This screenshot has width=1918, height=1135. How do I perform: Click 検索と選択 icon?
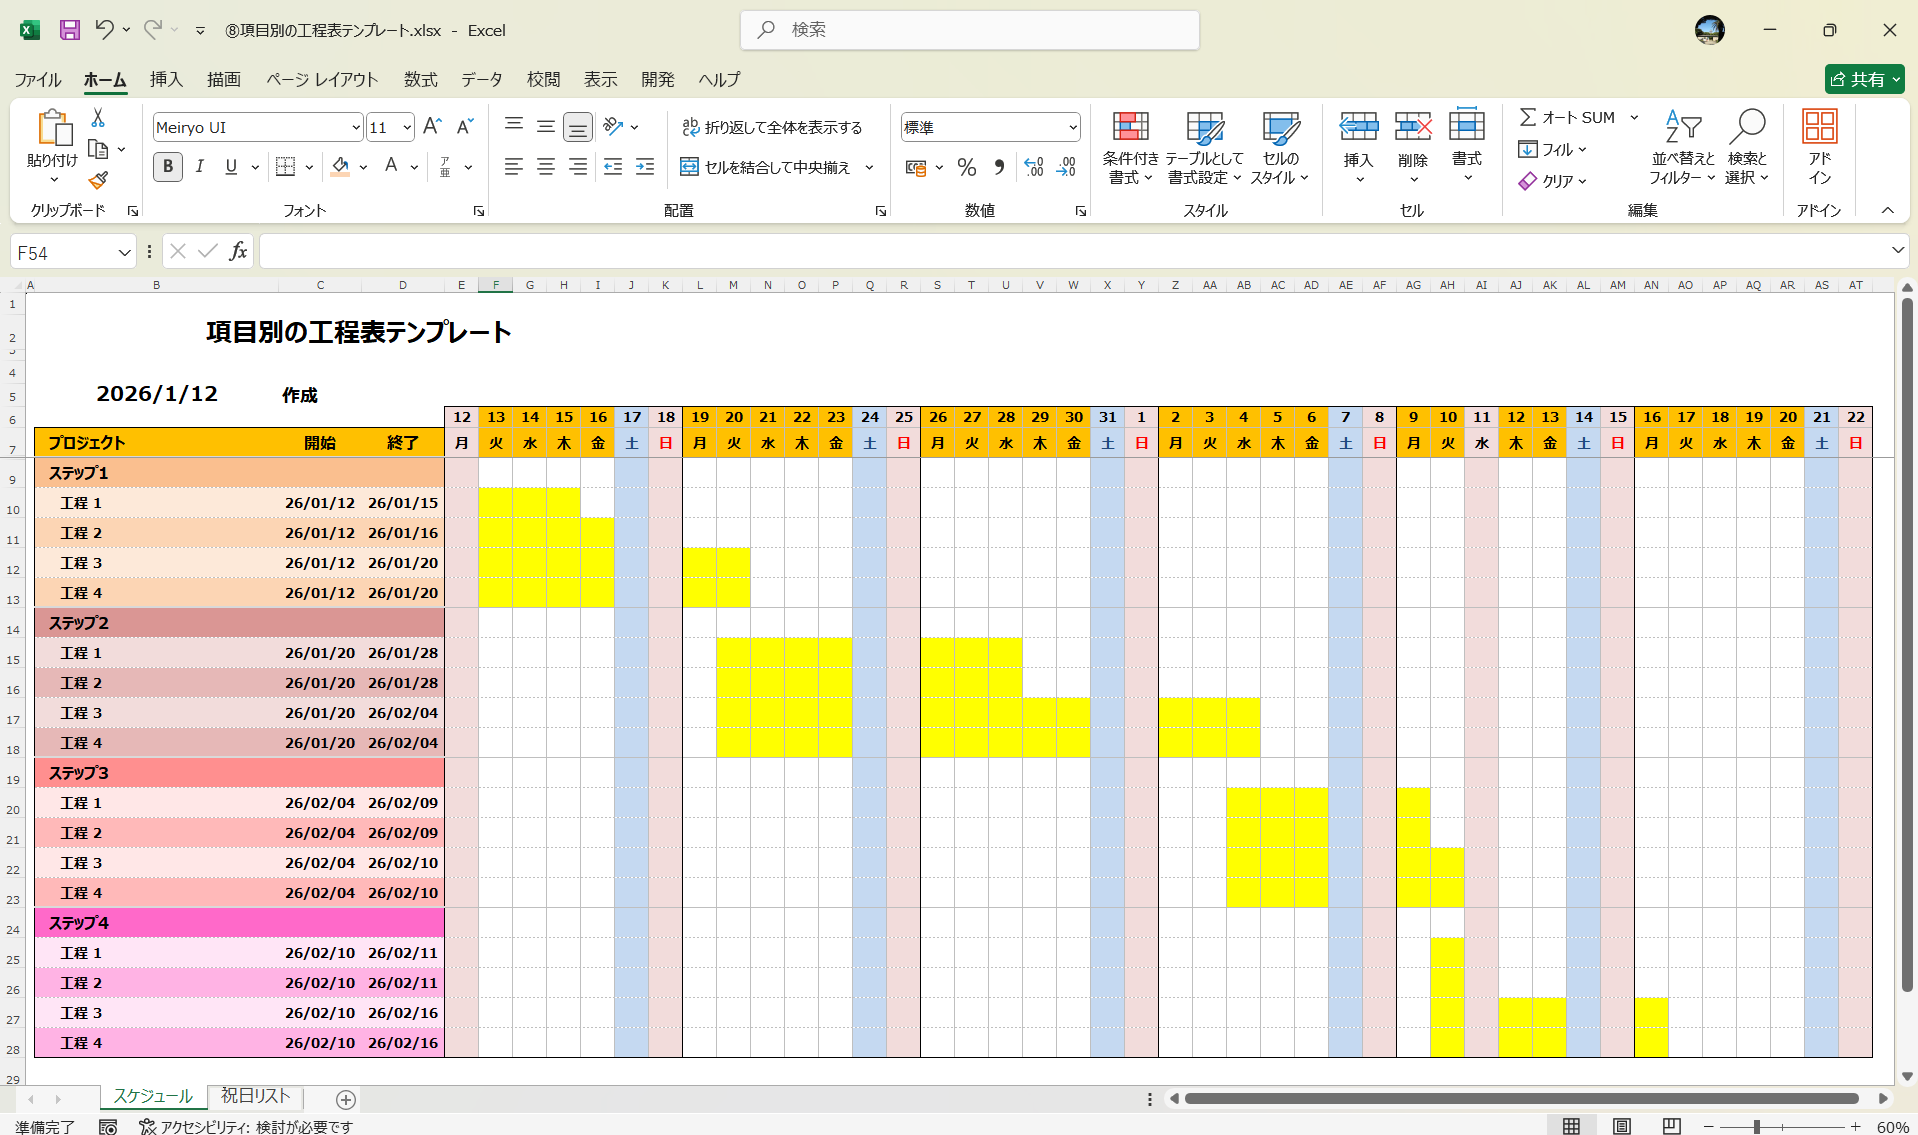1748,148
